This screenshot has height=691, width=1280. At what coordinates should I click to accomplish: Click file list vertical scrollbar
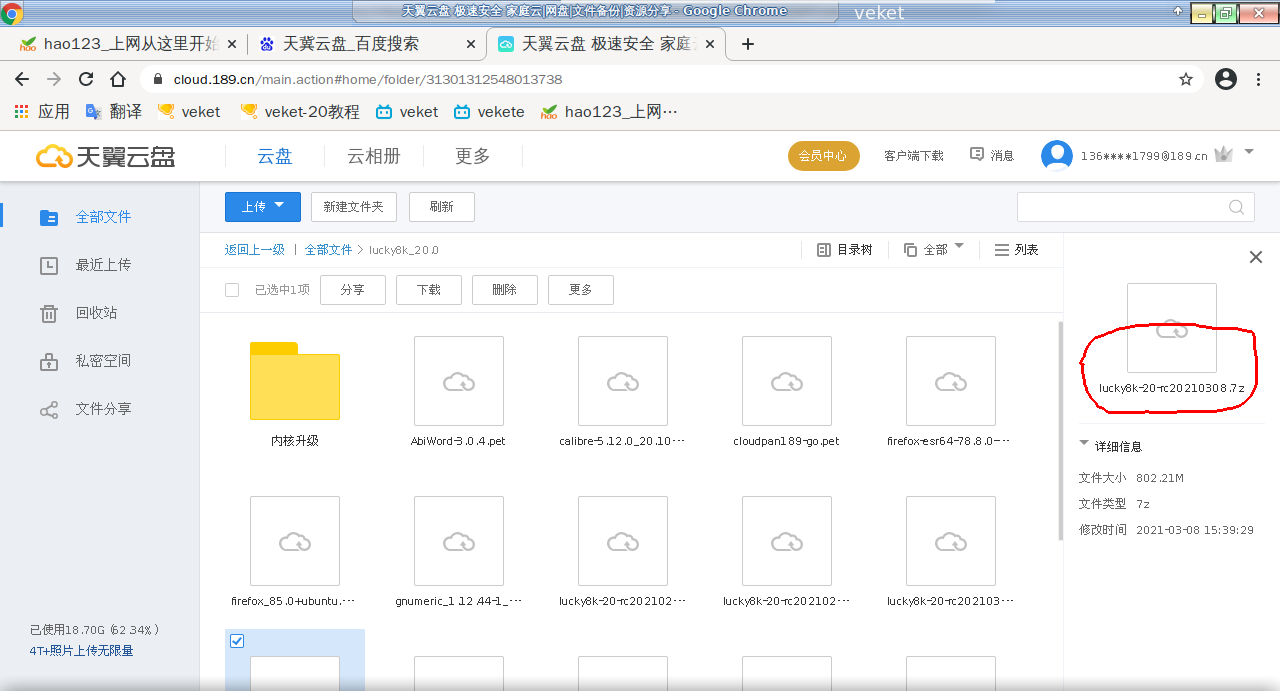pos(1060,430)
